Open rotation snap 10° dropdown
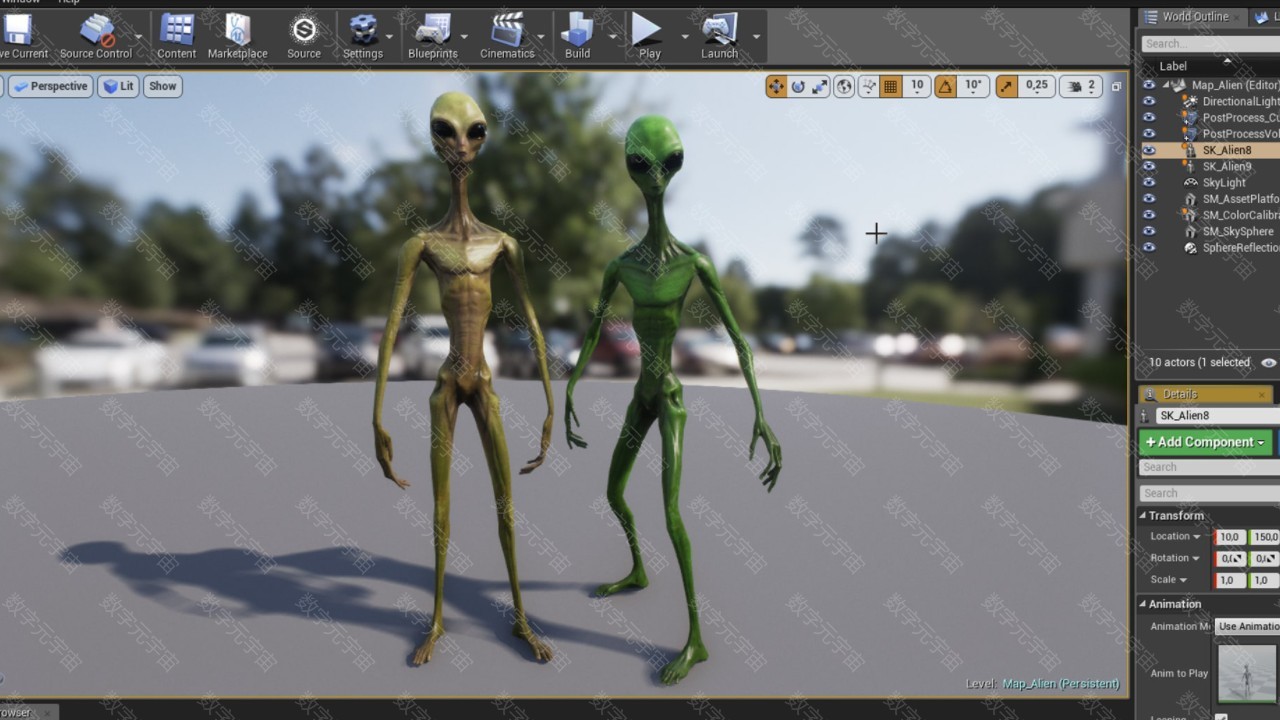Image resolution: width=1280 pixels, height=720 pixels. [973, 87]
